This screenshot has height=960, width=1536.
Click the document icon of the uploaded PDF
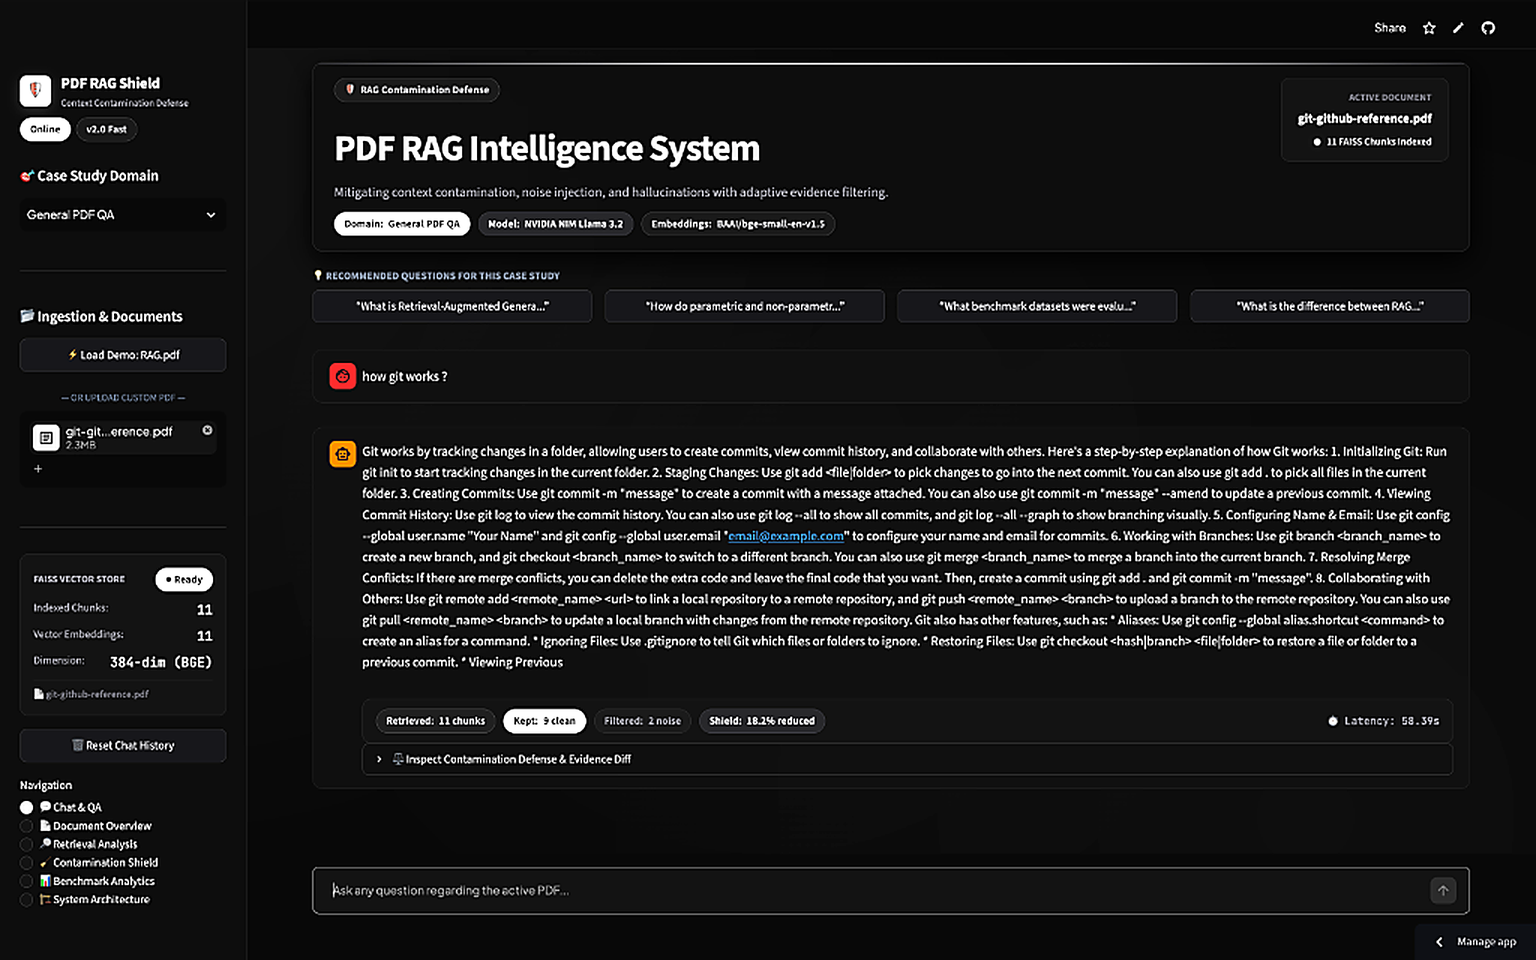click(x=45, y=437)
